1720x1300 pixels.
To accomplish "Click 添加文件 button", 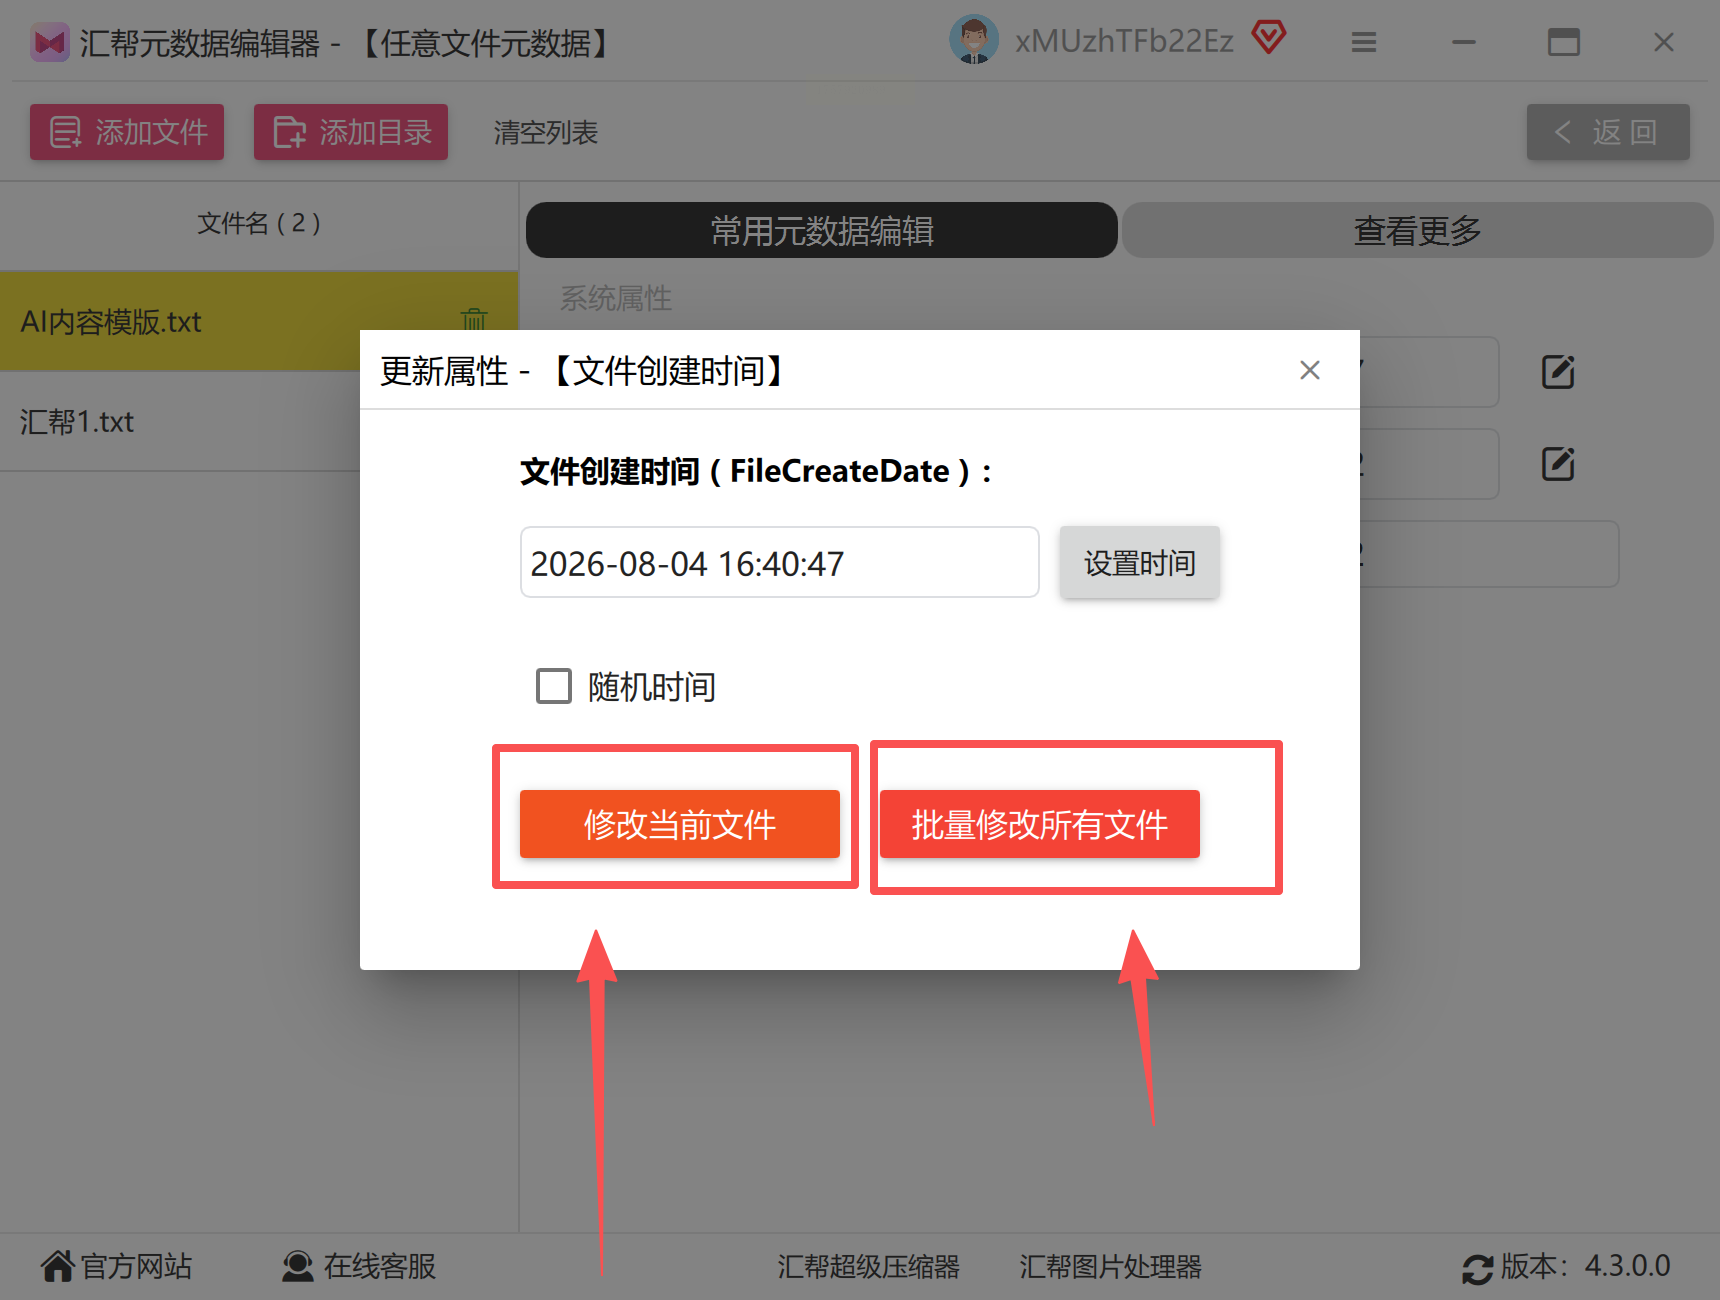I will [127, 132].
